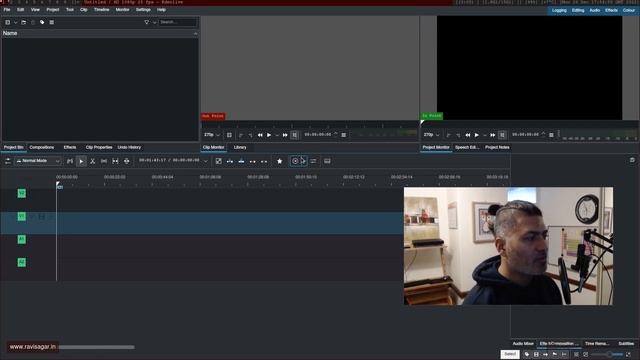The height and width of the screenshot is (360, 640).
Task: Extract the timeline zone
Action: pyautogui.click(x=253, y=161)
